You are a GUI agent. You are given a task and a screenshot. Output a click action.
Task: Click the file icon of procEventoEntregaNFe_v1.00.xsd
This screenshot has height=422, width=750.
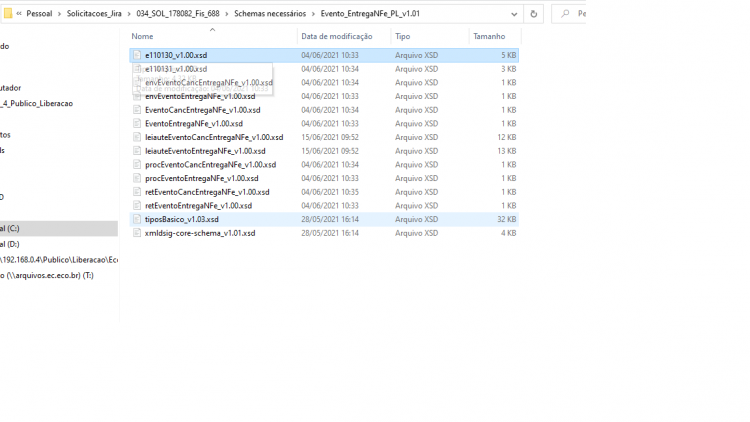[x=137, y=178]
